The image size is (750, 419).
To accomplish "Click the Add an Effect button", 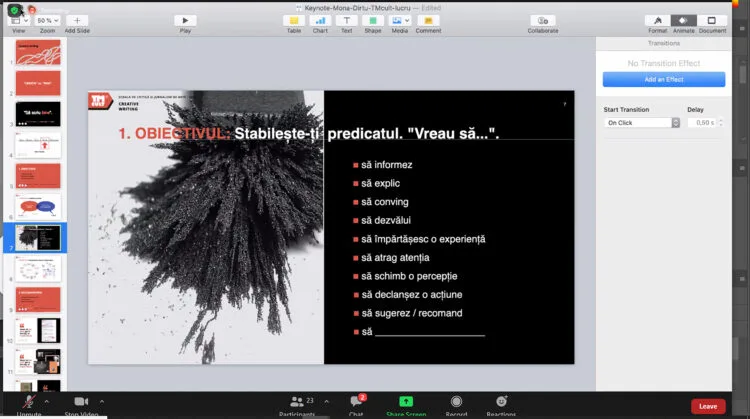I will point(664,79).
